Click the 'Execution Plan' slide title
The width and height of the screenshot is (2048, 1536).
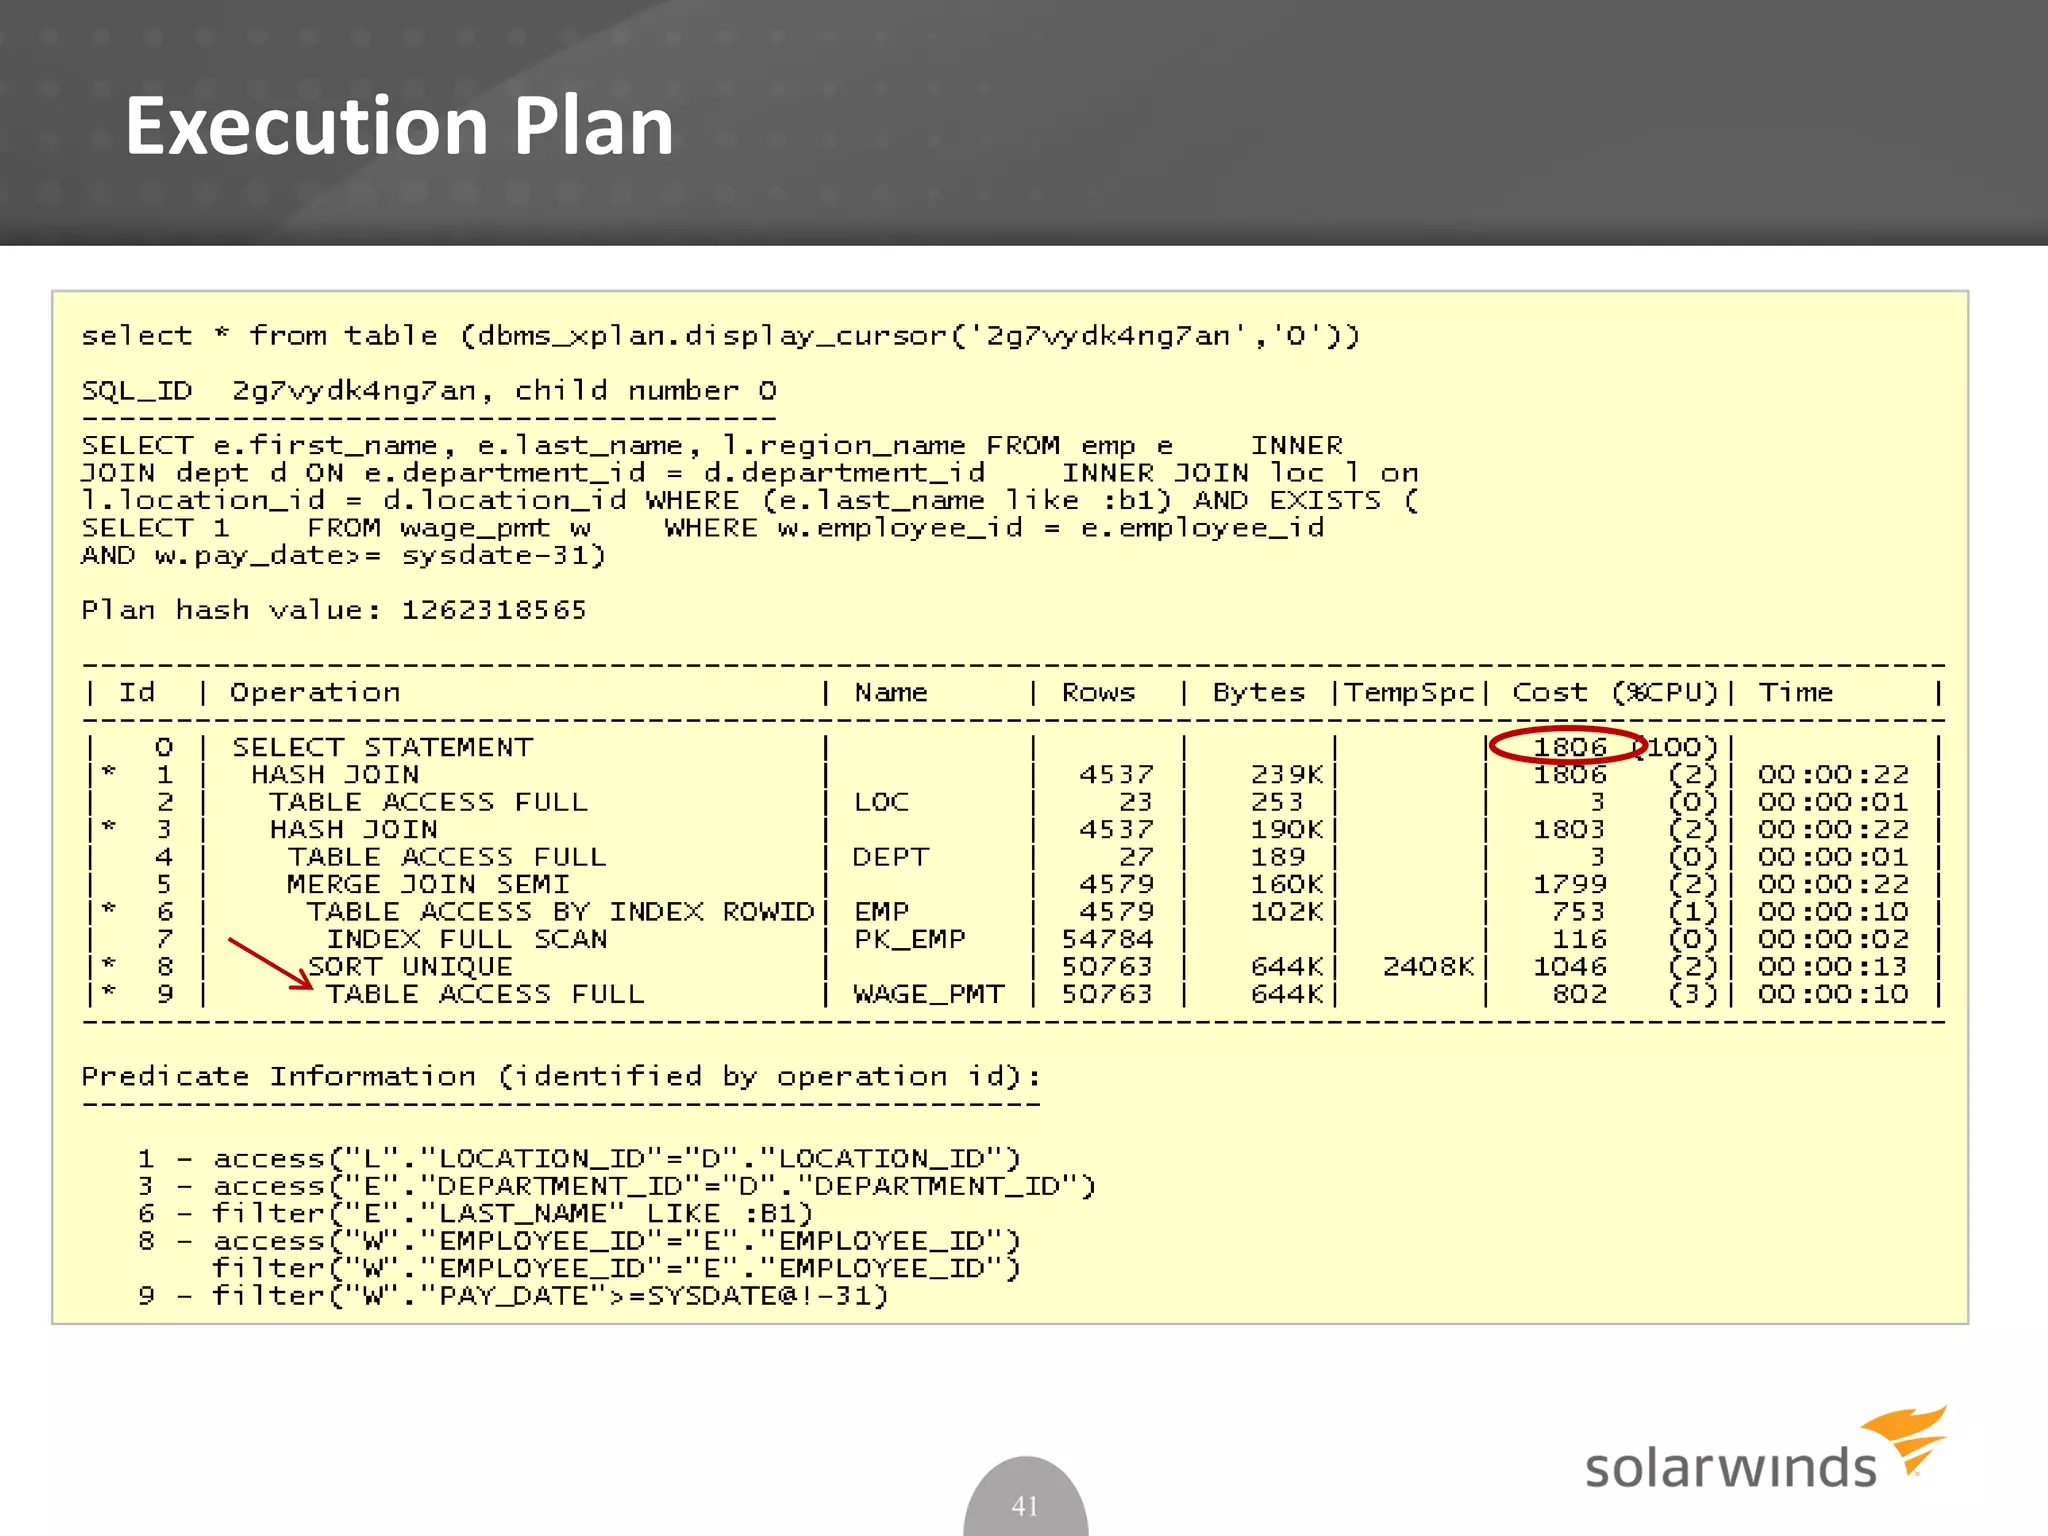(x=399, y=127)
